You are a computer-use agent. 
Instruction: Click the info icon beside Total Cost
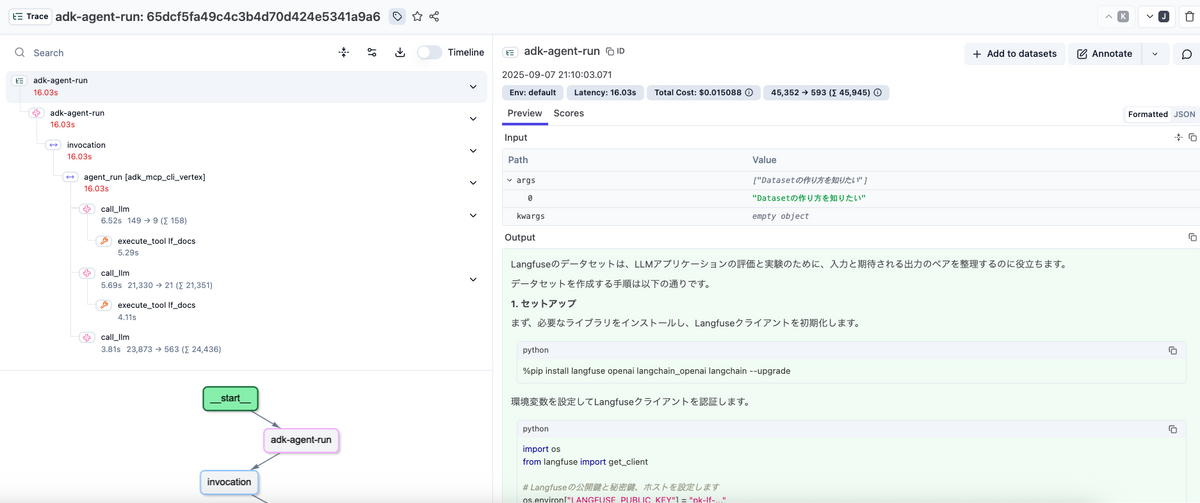pos(748,92)
